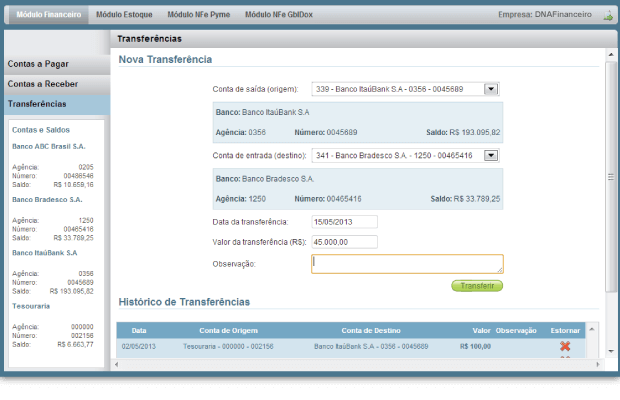This screenshot has height=400, width=620.
Task: Focus the Valor da transferência field
Action: 344,242
